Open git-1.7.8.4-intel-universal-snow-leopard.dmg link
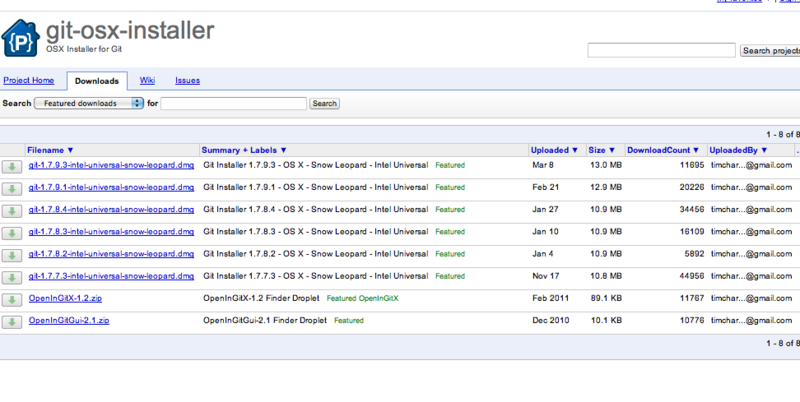Screen dimensions: 800x402 coord(111,209)
